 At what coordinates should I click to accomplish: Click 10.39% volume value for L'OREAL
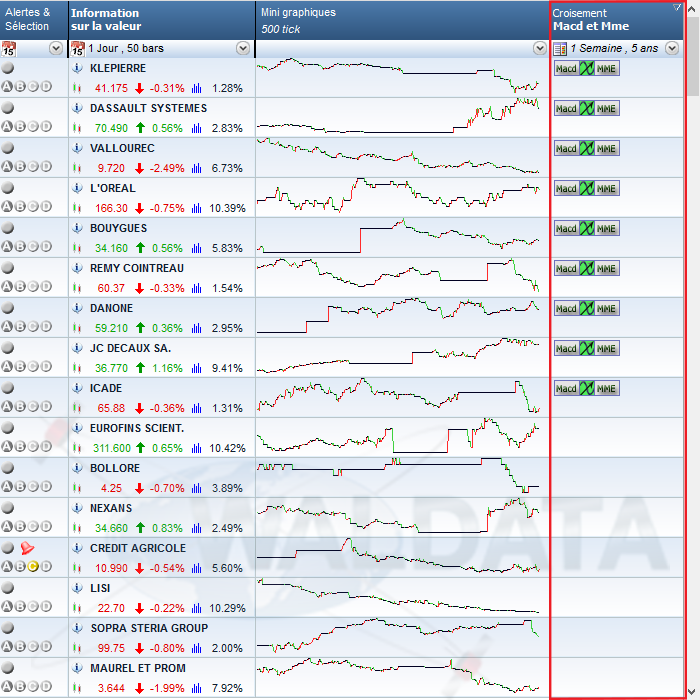click(227, 208)
